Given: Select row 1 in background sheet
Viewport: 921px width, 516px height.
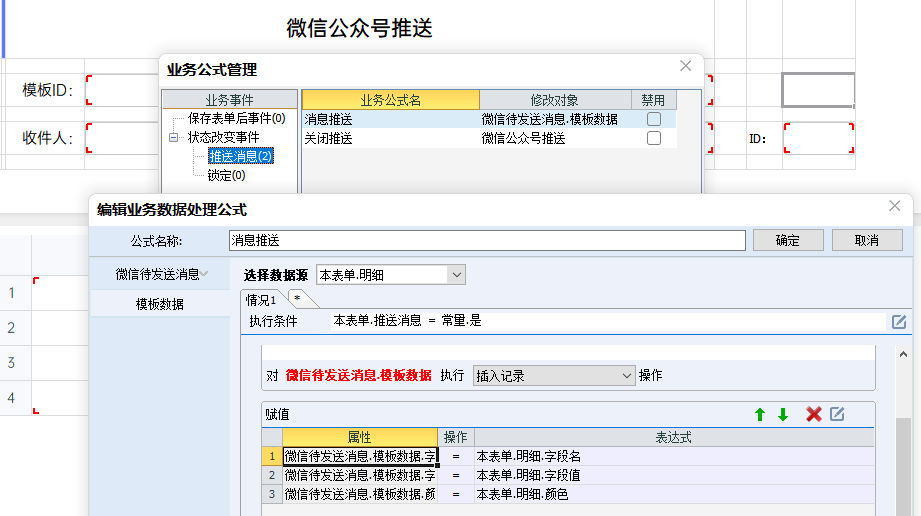Looking at the screenshot, I should click(x=12, y=293).
